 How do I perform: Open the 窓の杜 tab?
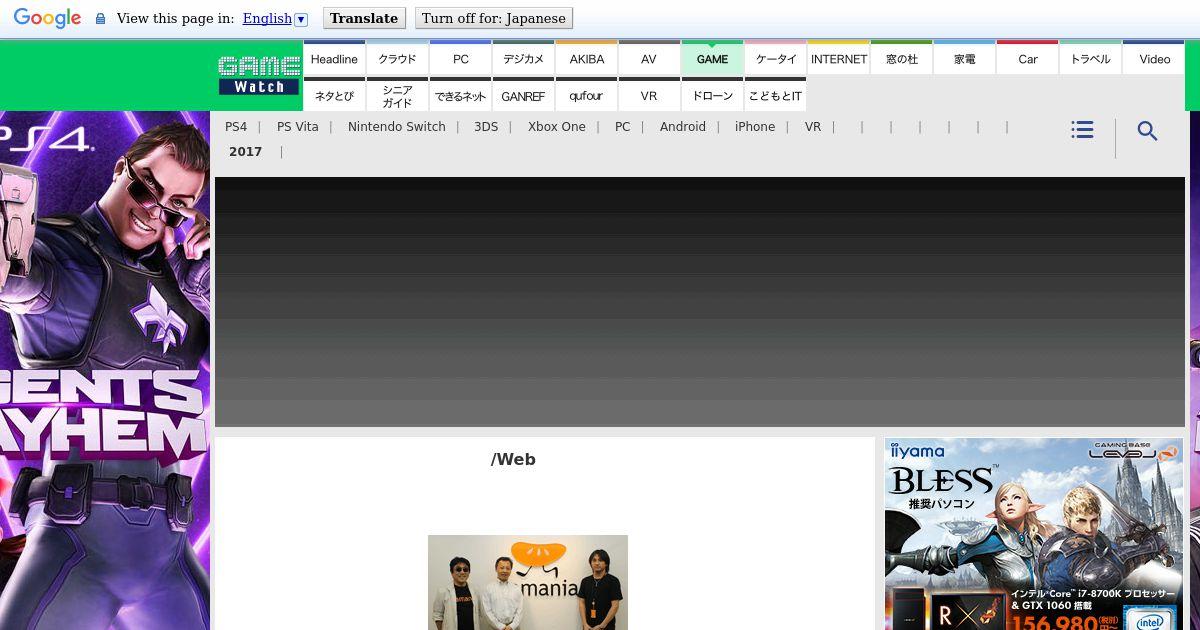point(901,57)
